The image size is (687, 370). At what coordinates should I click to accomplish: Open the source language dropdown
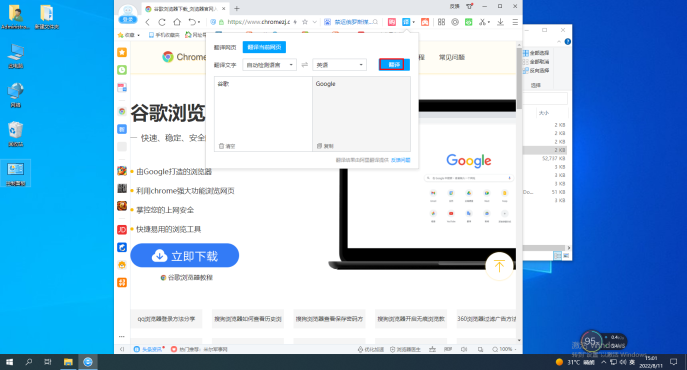point(269,65)
